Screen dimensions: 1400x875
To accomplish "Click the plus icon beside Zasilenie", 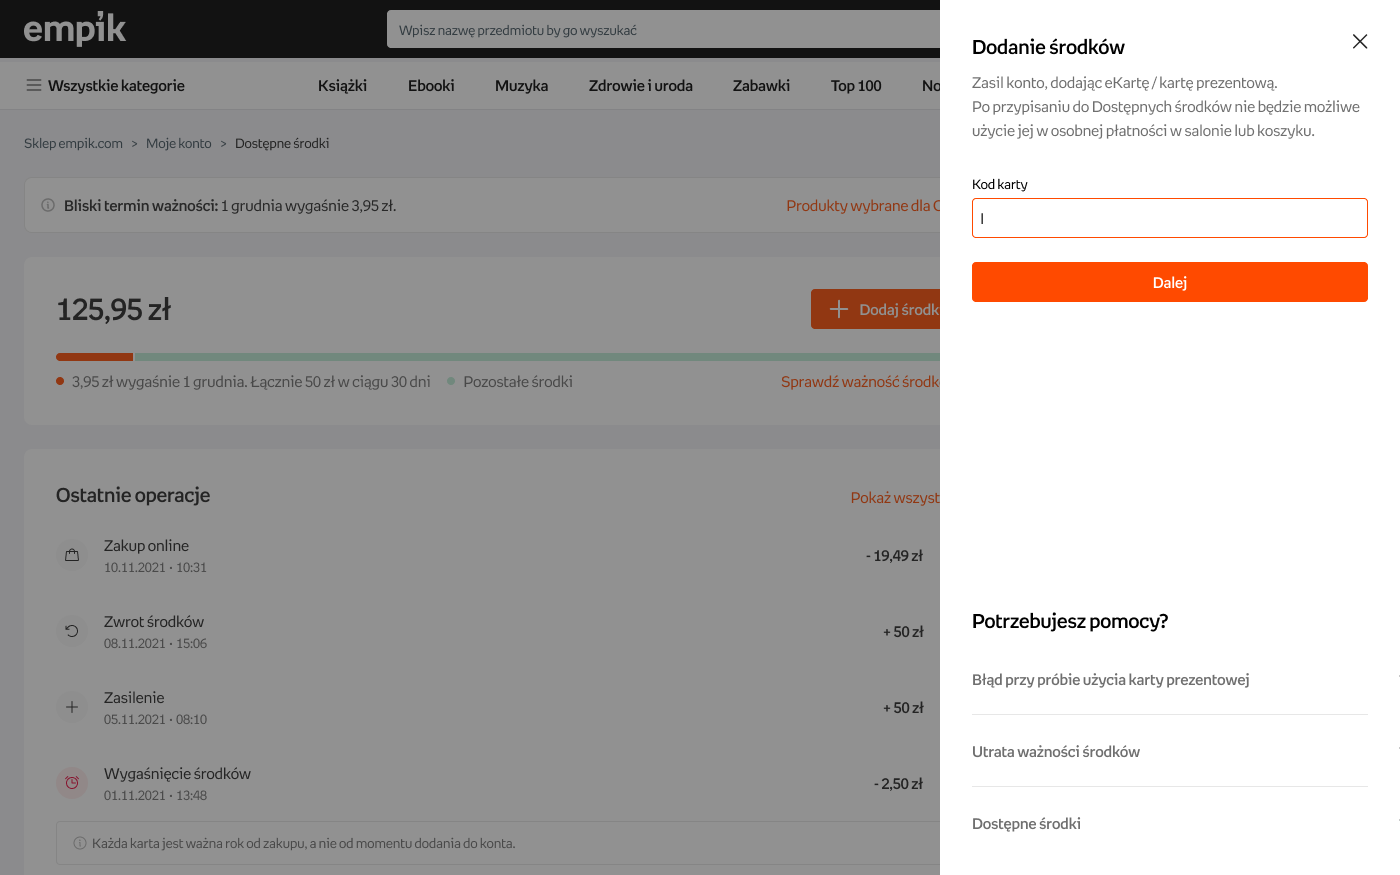I will (72, 707).
